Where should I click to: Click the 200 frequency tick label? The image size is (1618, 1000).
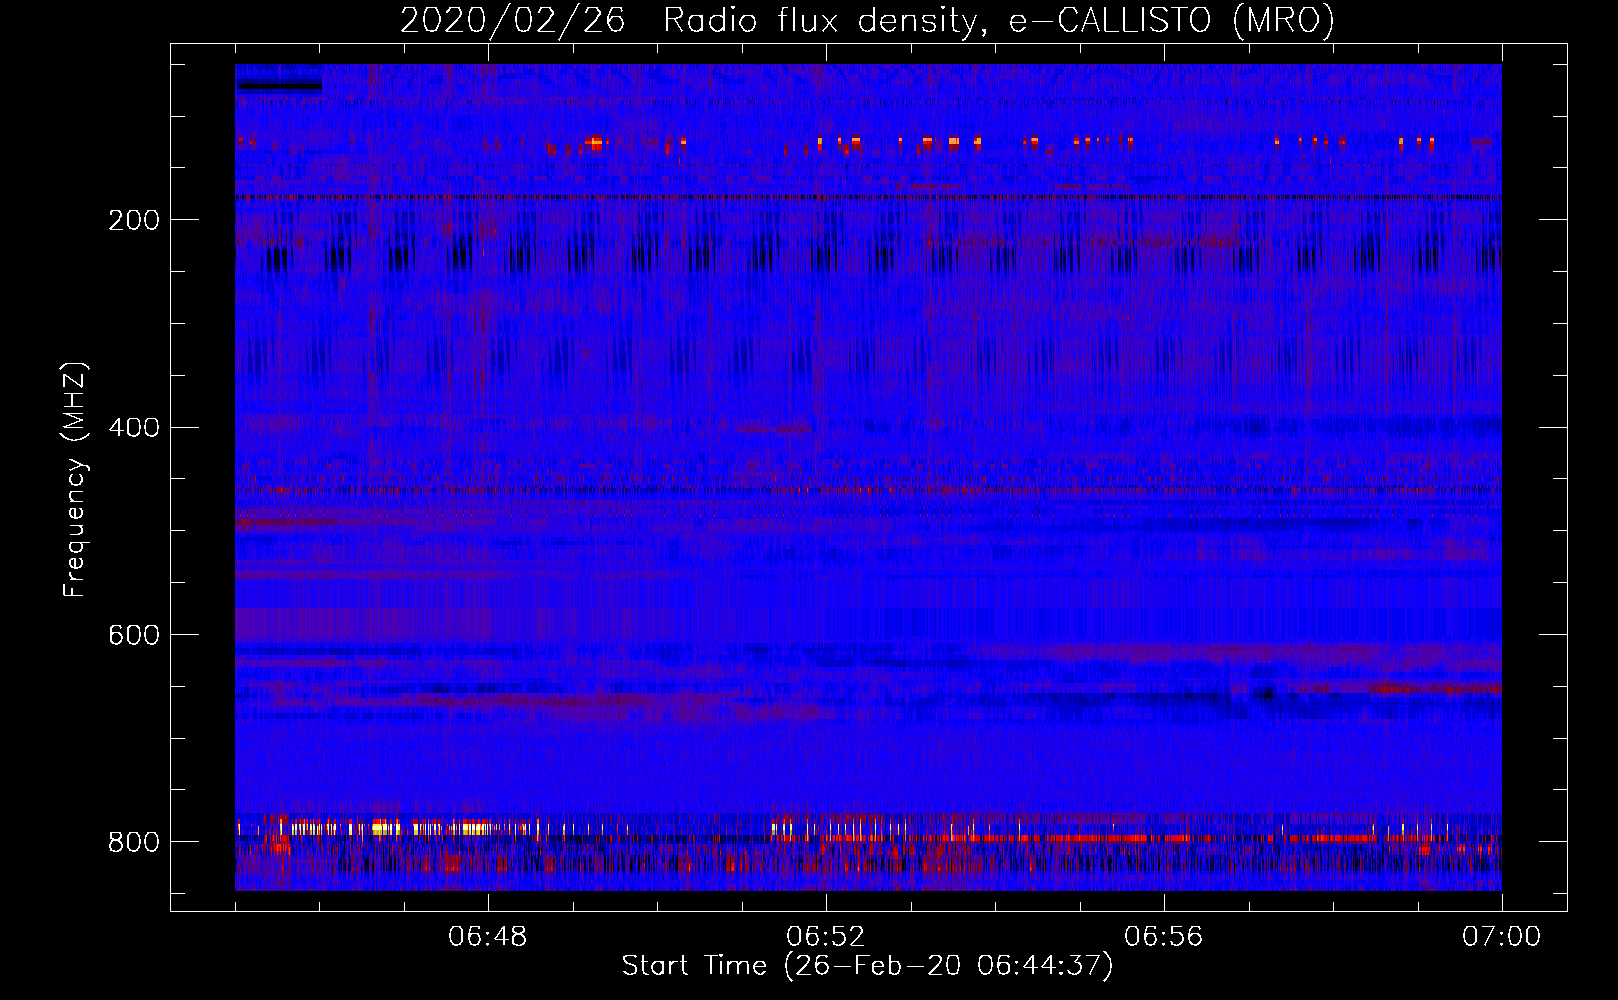point(134,220)
